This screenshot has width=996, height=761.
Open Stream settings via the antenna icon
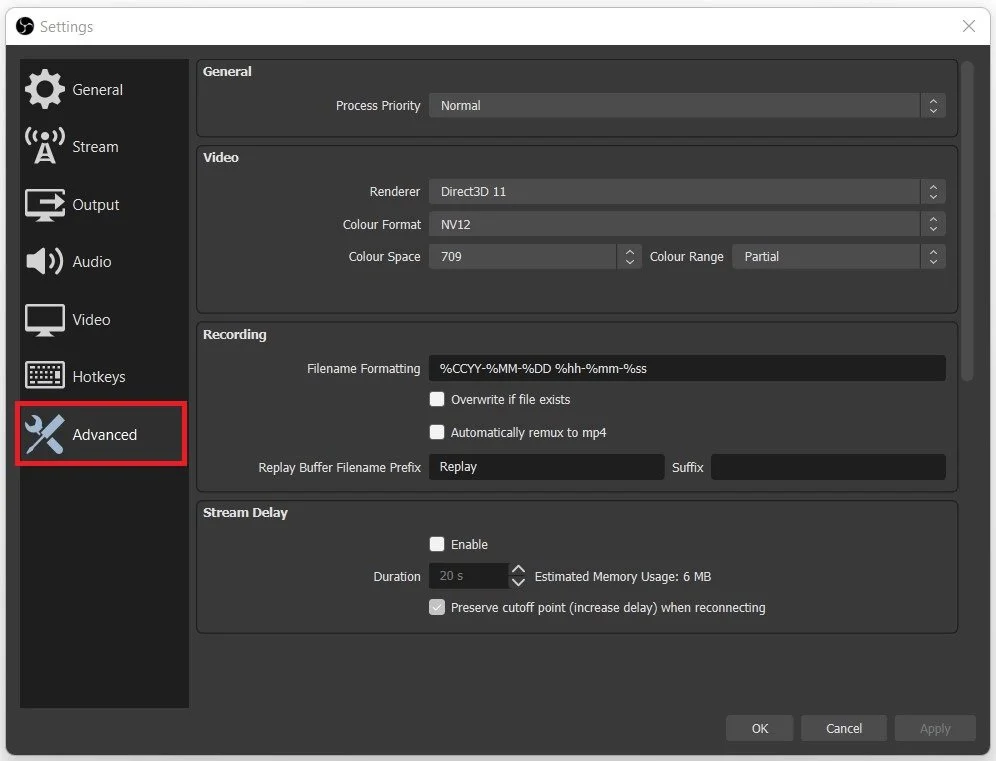pos(44,146)
